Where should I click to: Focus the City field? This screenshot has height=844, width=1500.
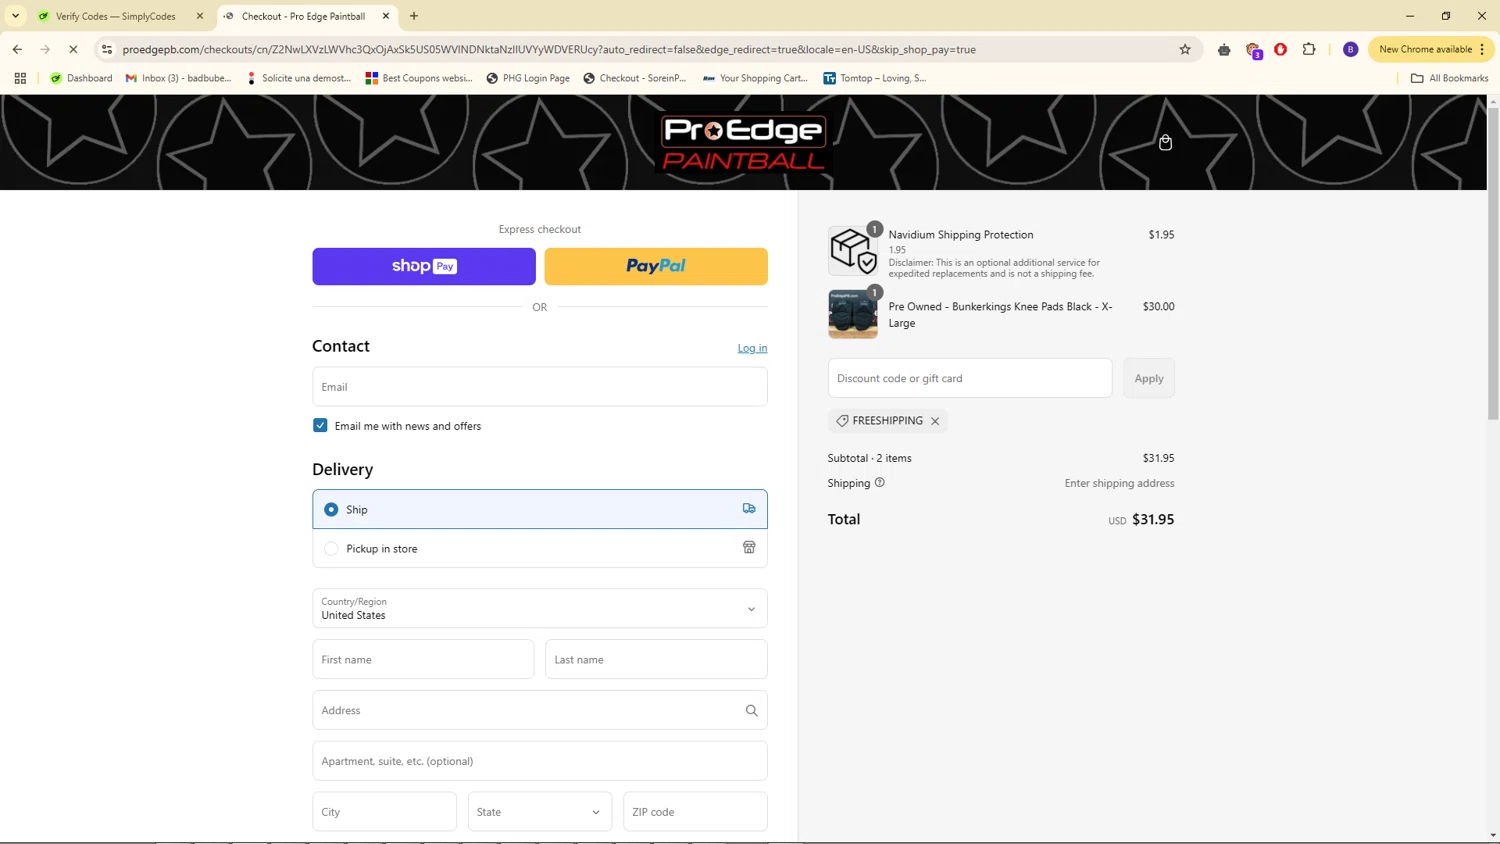[384, 811]
